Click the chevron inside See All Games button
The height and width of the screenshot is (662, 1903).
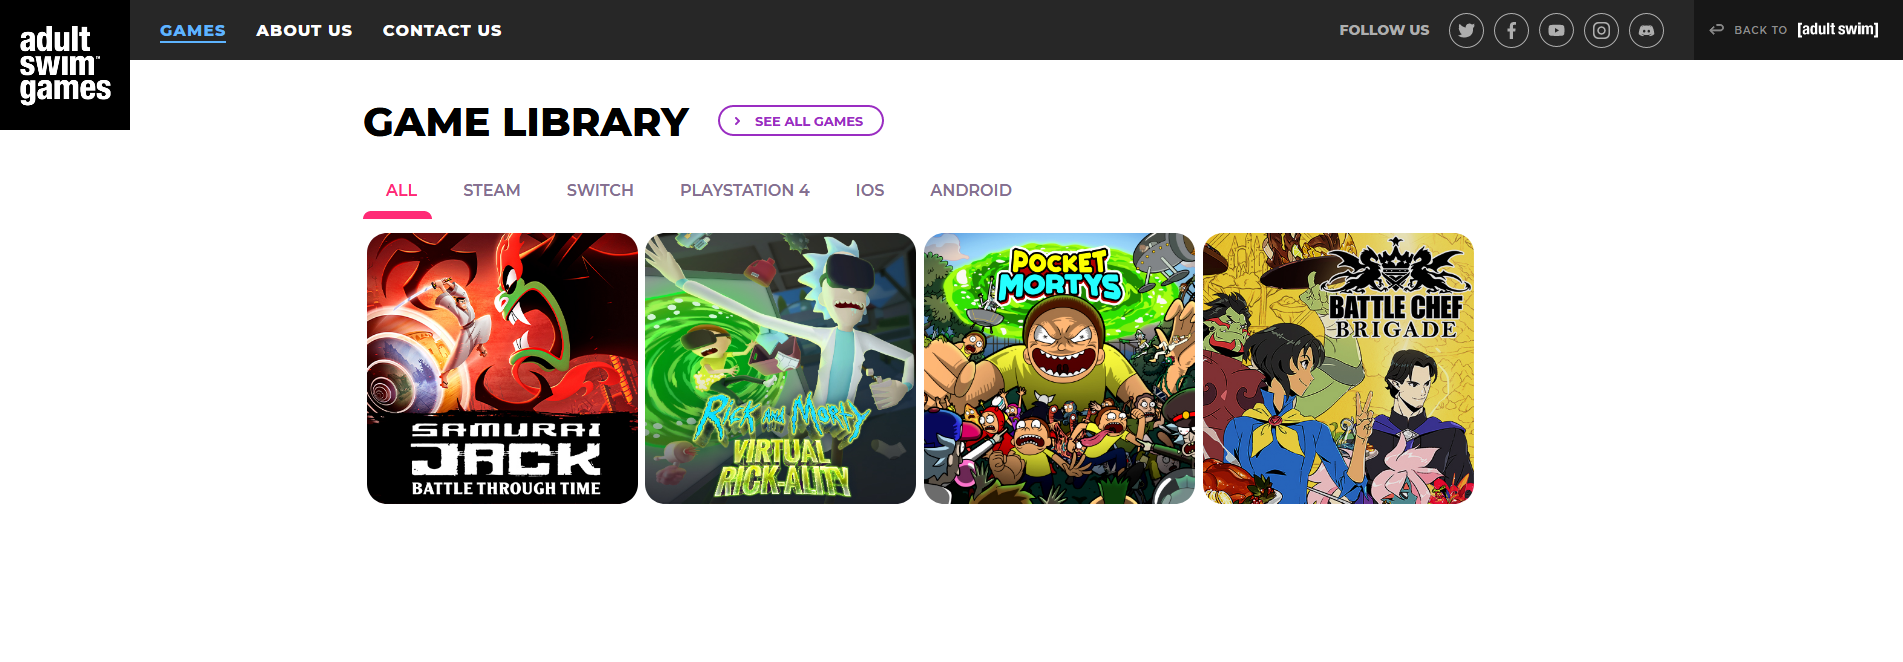738,121
